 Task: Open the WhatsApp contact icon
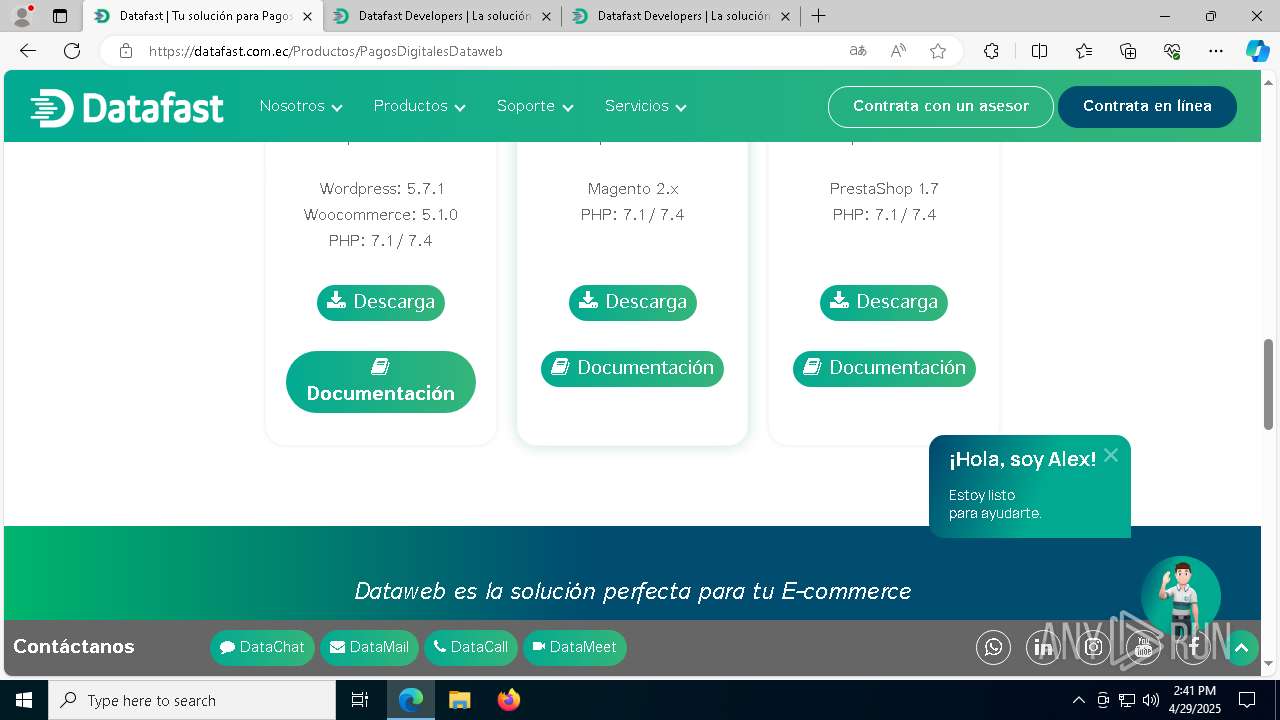[993, 647]
